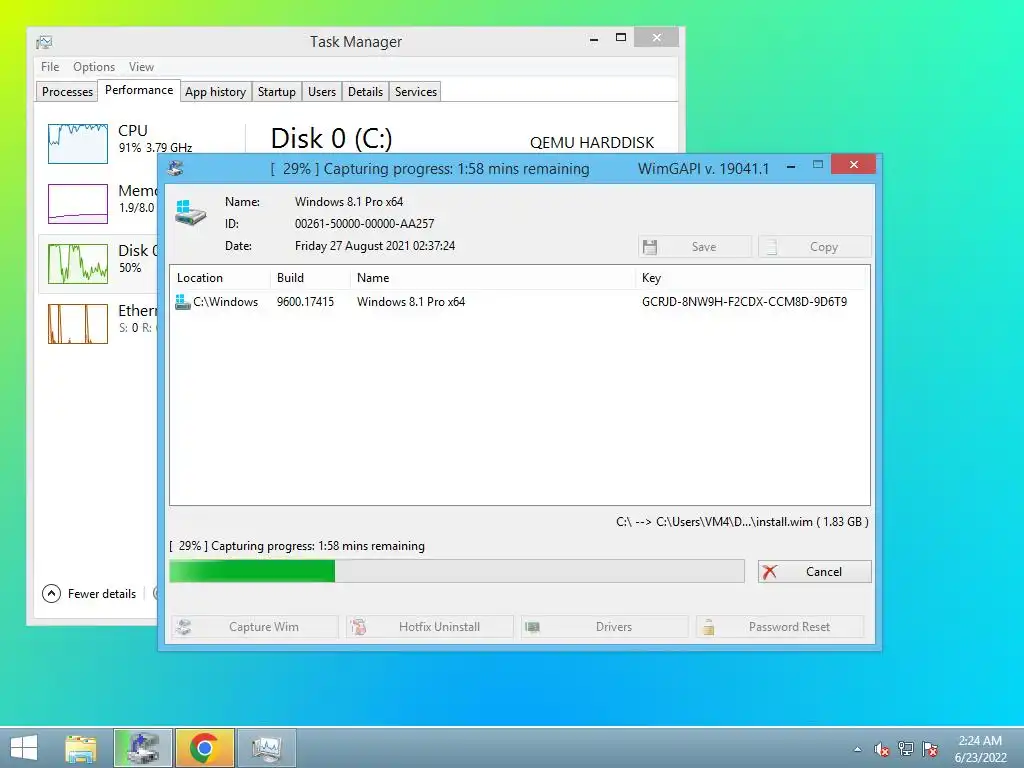Click the muted volume tray icon

[882, 749]
